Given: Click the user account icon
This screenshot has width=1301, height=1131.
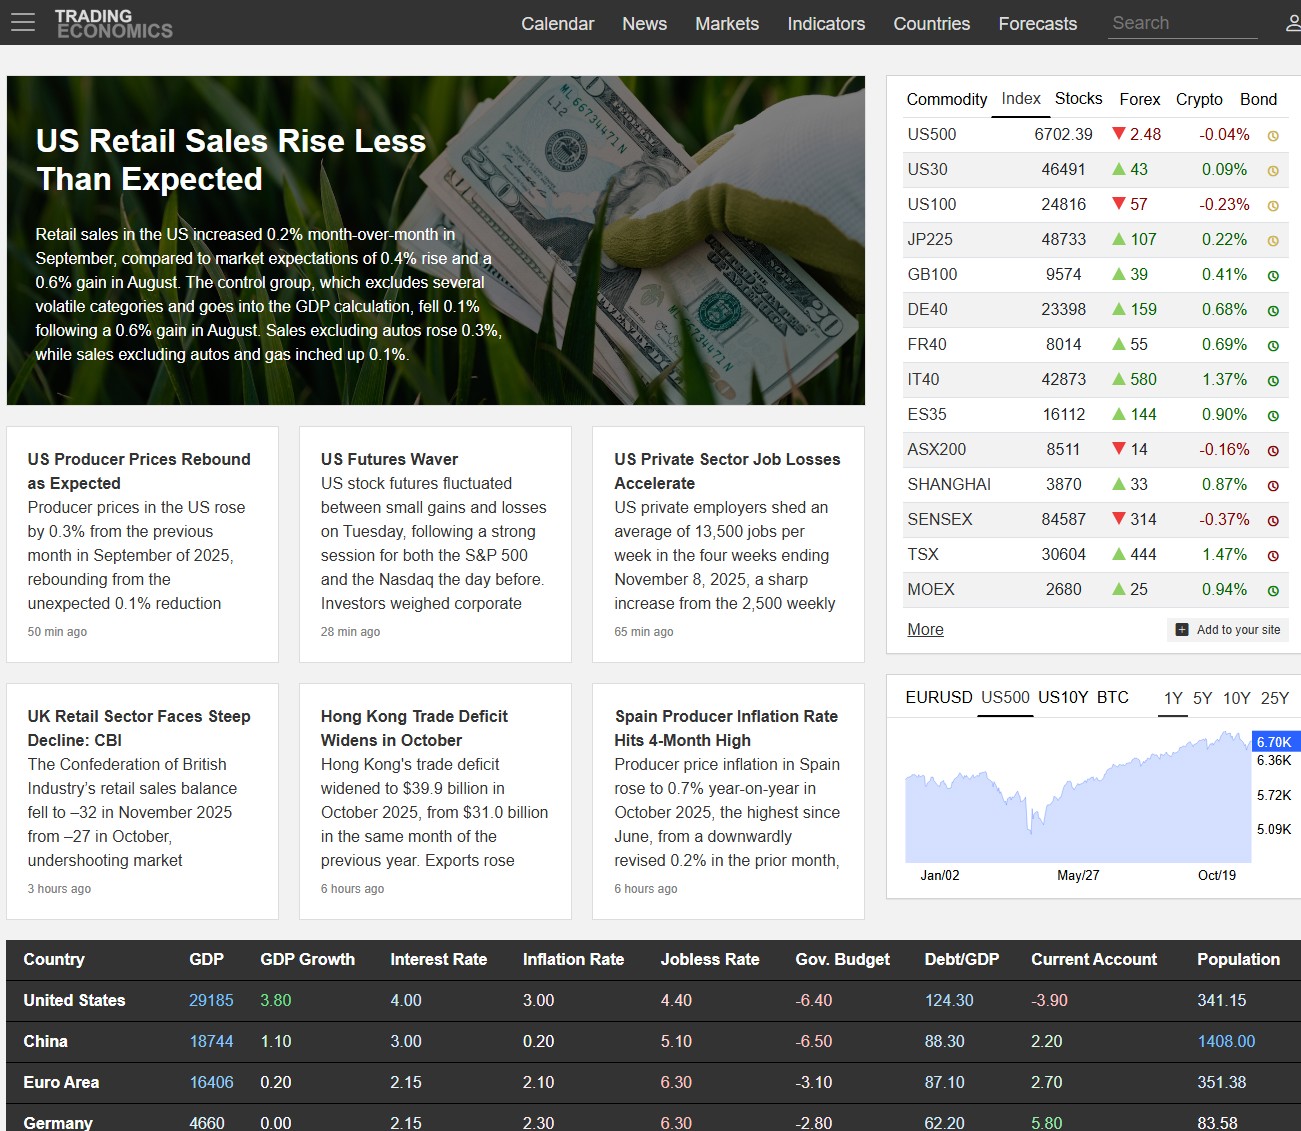Looking at the screenshot, I should [x=1292, y=23].
